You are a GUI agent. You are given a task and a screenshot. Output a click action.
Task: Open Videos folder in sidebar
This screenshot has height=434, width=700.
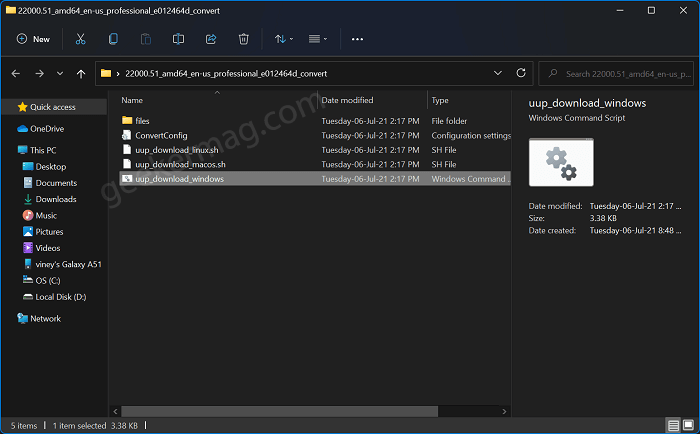[x=41, y=248]
